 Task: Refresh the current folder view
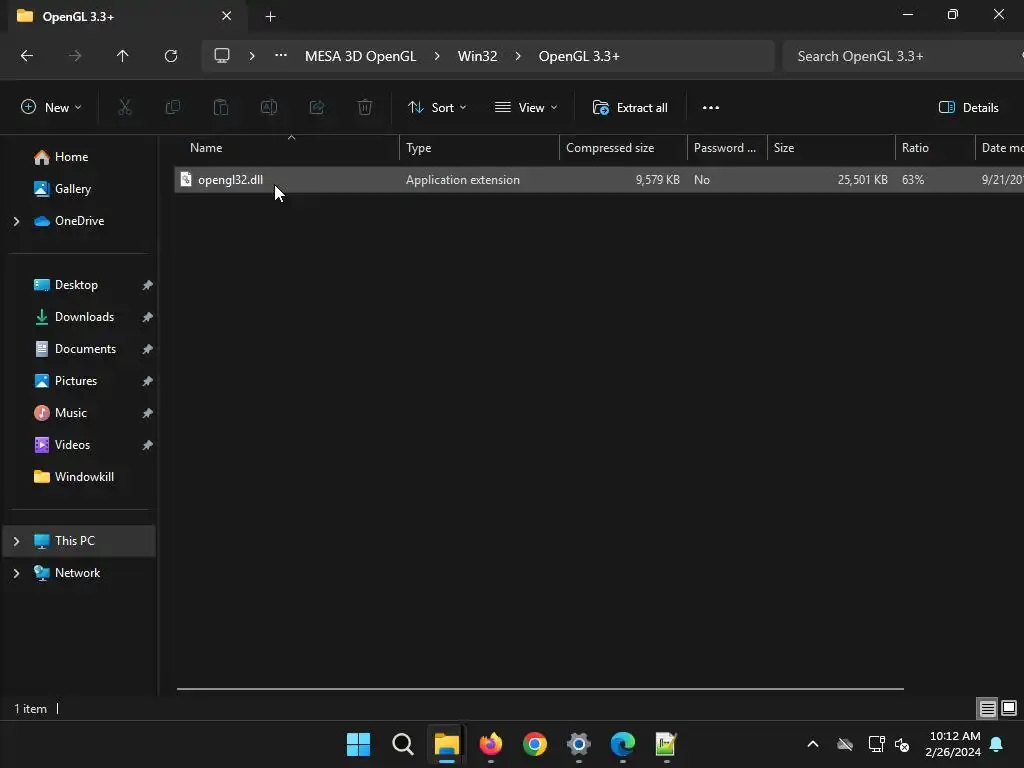(x=171, y=56)
